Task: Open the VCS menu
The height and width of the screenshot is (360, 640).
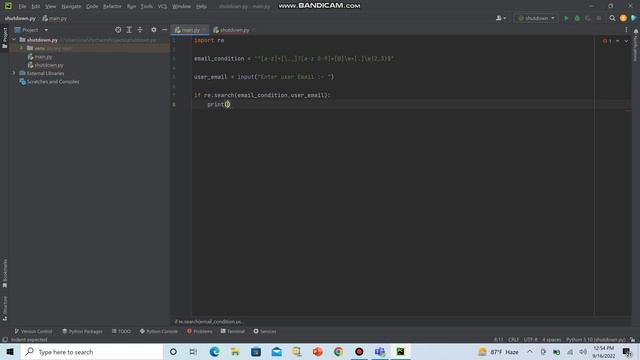Action: tap(162, 7)
